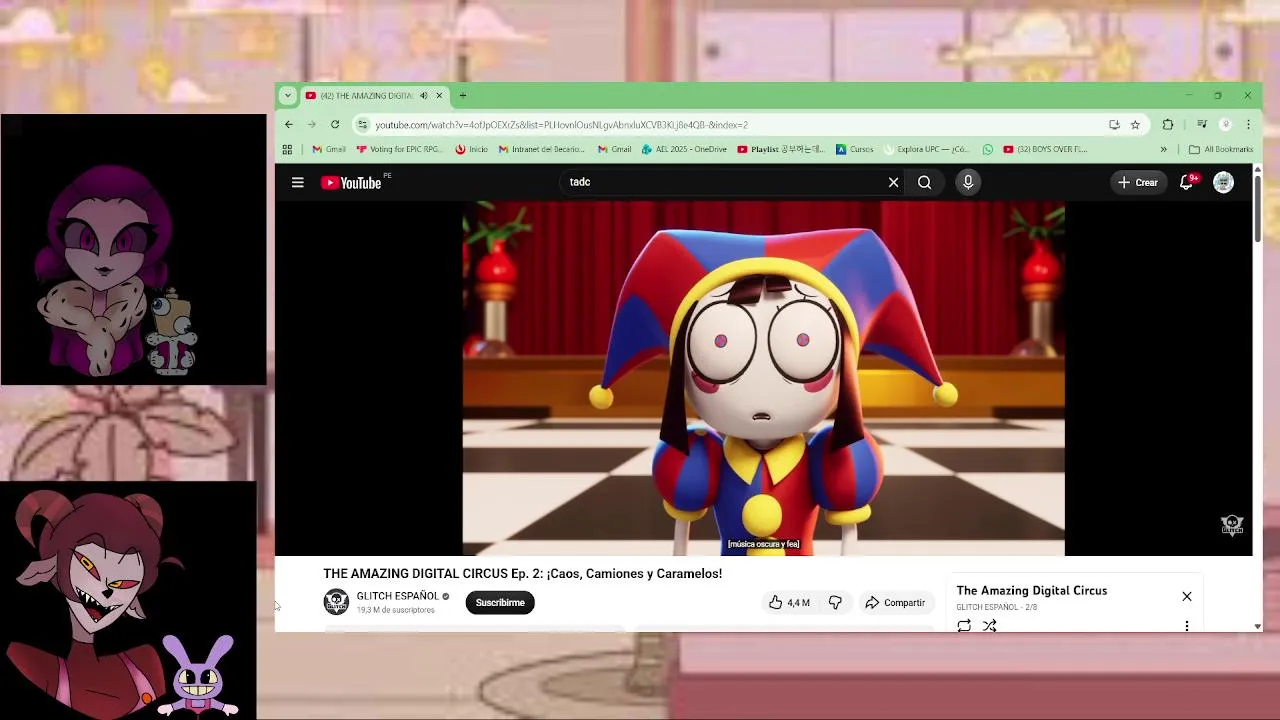Share the video with Compartir
This screenshot has height=720, width=1280.
click(x=895, y=602)
